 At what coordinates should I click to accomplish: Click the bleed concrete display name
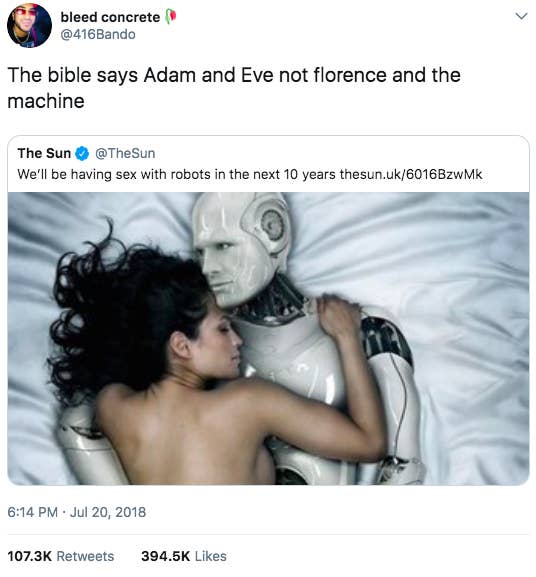click(110, 17)
